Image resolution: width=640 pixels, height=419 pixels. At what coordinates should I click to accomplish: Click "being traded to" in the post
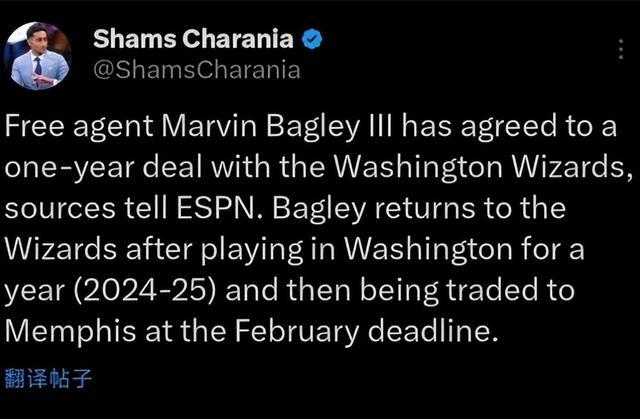pyautogui.click(x=468, y=290)
